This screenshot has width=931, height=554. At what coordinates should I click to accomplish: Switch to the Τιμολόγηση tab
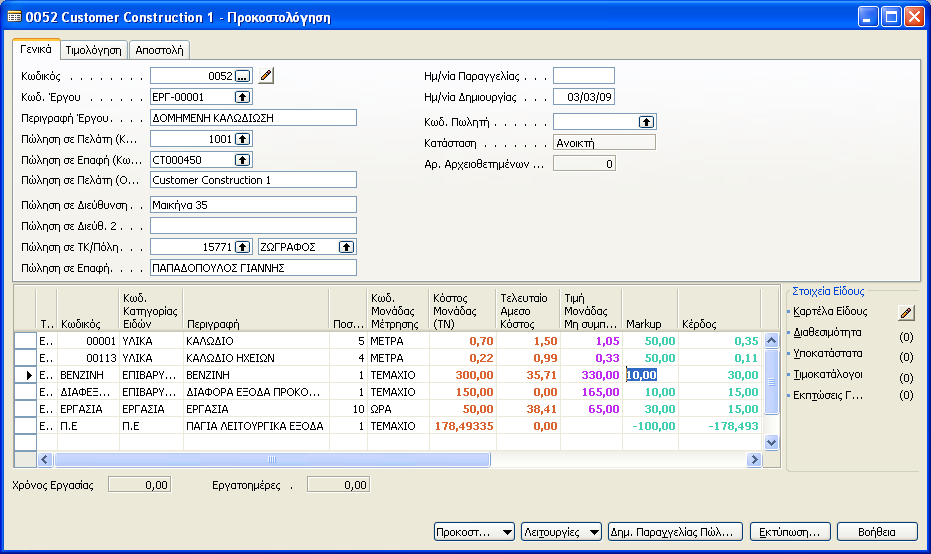pos(93,50)
